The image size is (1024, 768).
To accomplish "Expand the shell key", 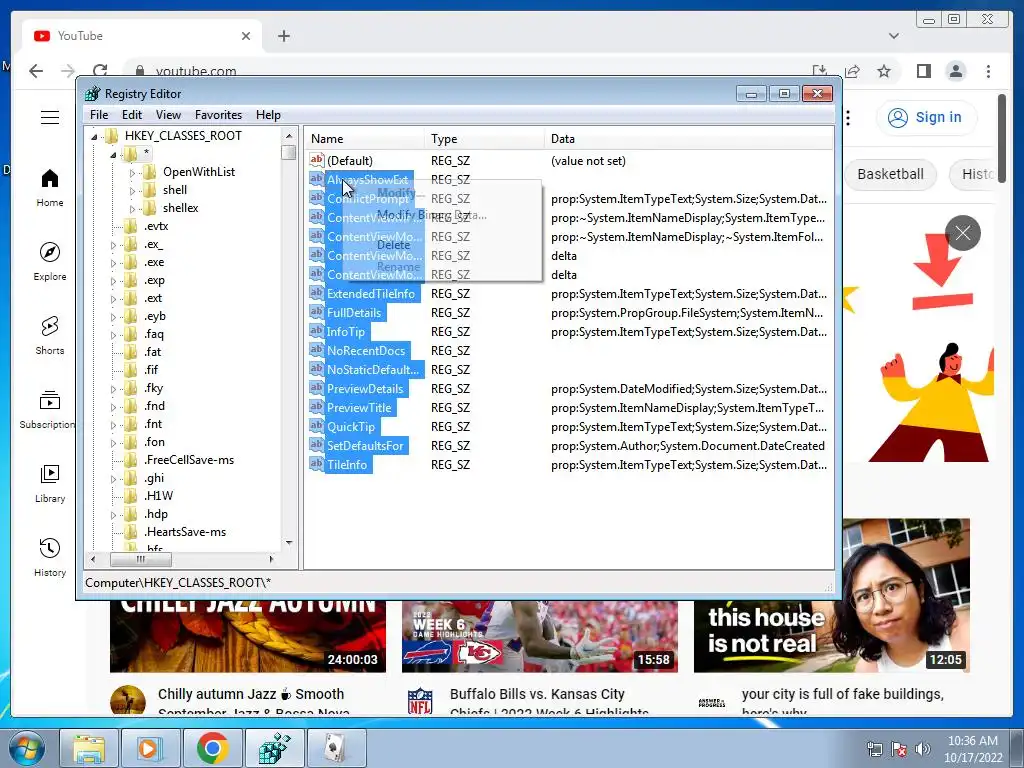I will click(x=132, y=191).
